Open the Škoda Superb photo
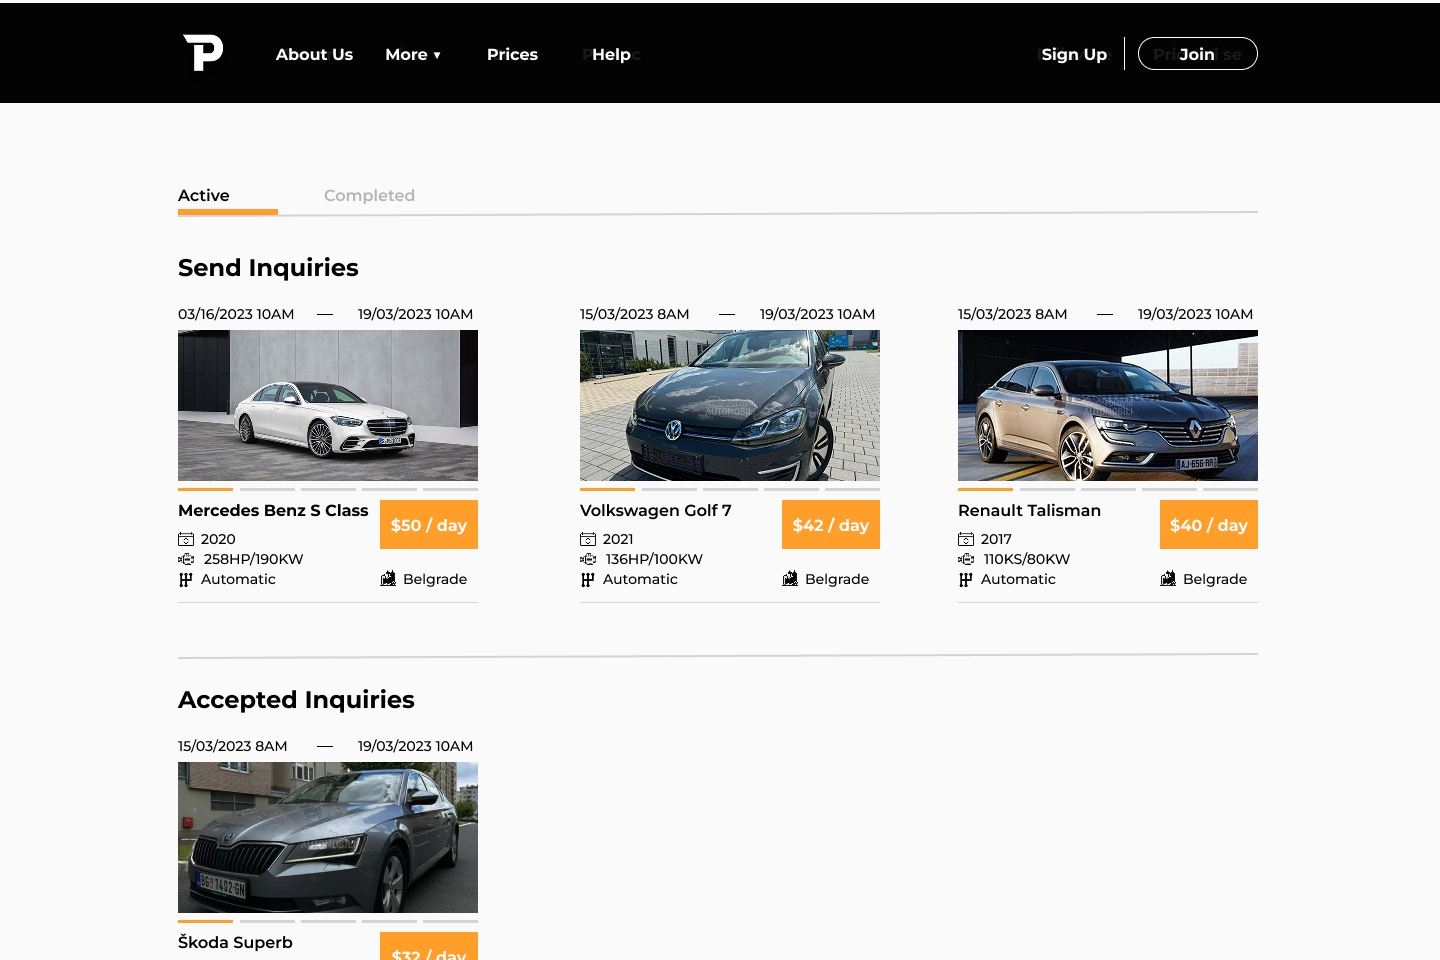 tap(328, 837)
